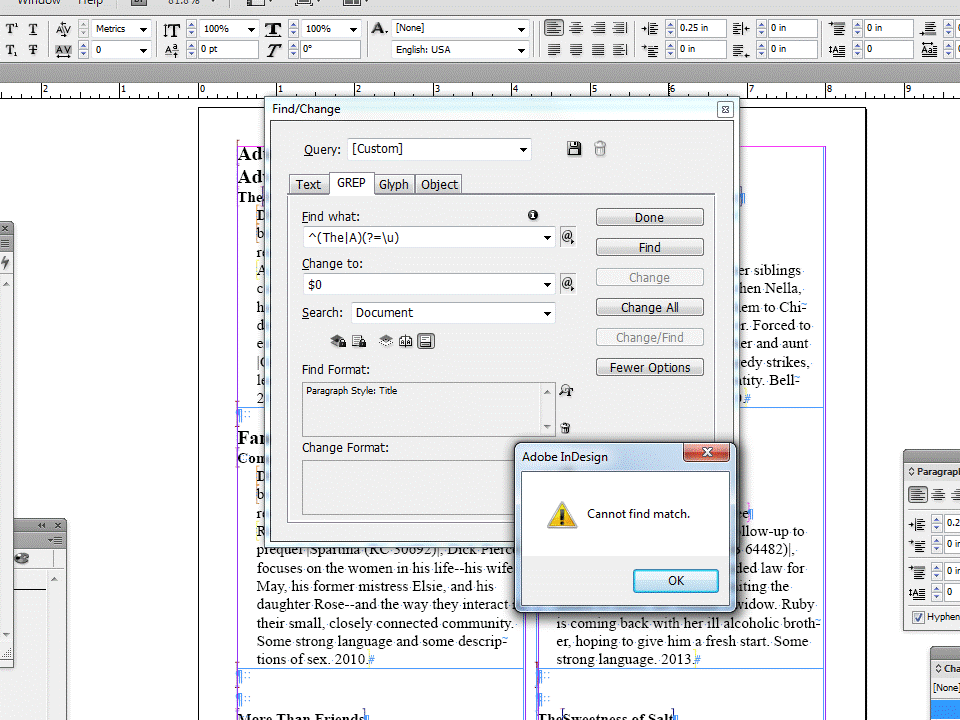Toggle Include Locked Stories search icon
Screen dimensions: 960x720
[x=359, y=341]
